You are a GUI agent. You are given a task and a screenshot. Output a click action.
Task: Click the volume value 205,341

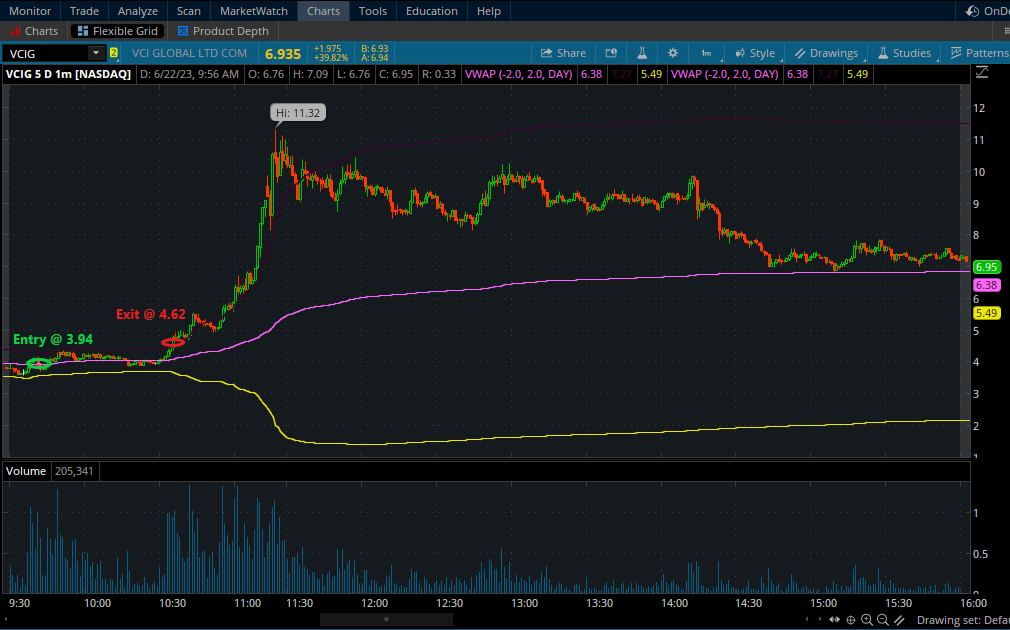74,471
